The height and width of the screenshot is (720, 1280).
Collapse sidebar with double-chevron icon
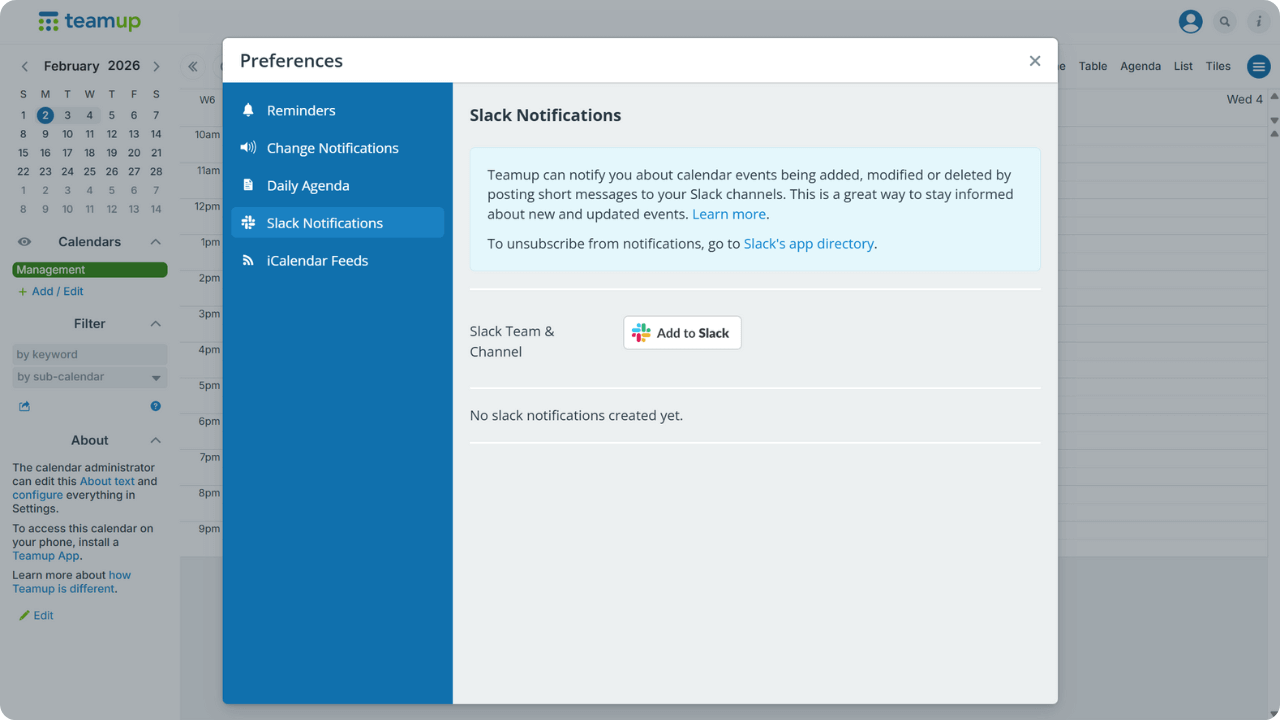(193, 67)
